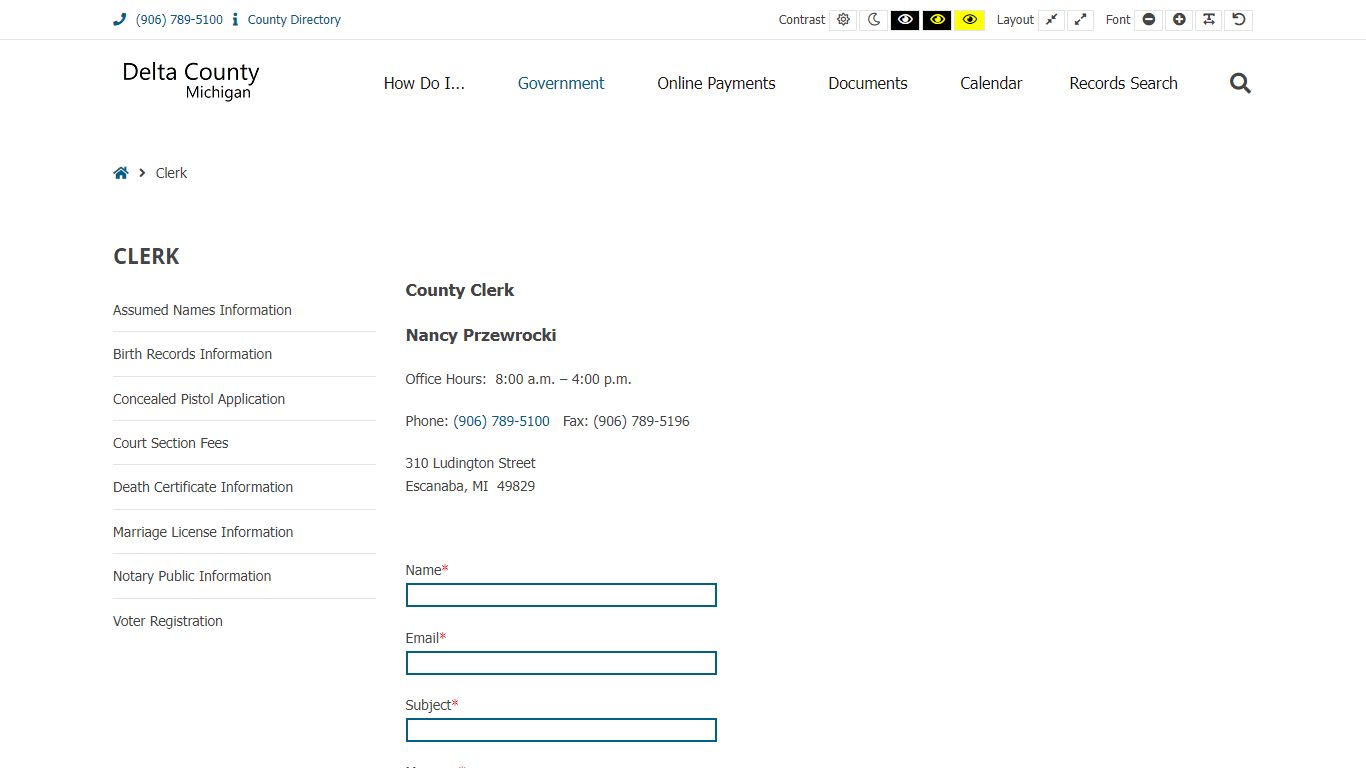
Task: Open the contrast settings gear icon
Action: coord(843,19)
